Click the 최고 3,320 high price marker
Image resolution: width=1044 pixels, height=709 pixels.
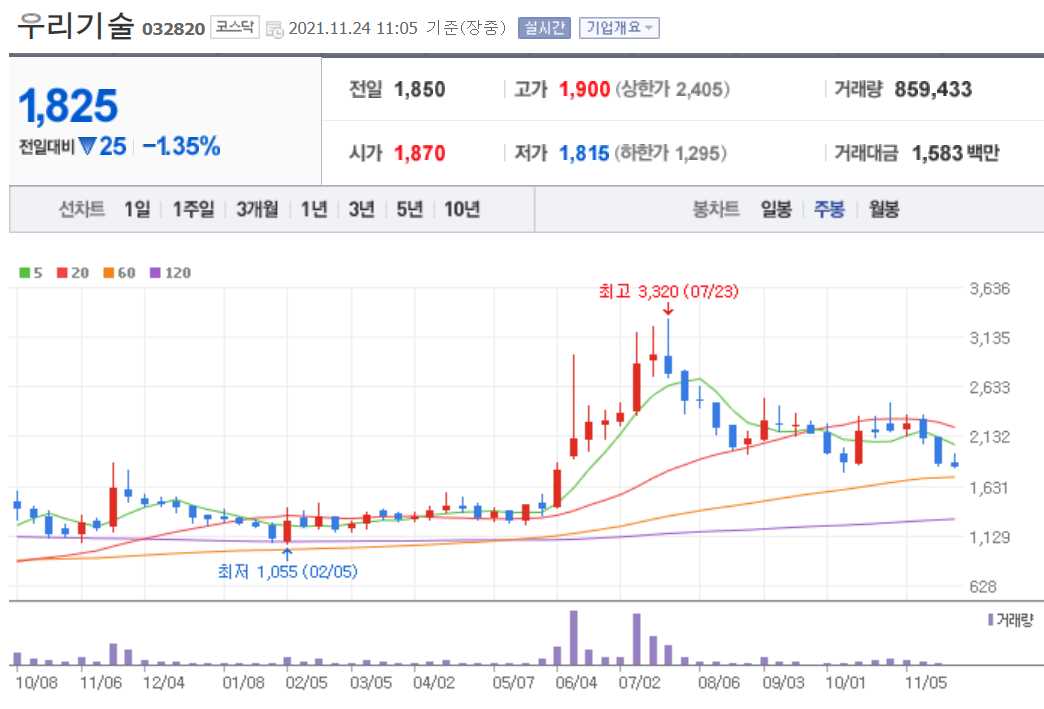(x=668, y=293)
